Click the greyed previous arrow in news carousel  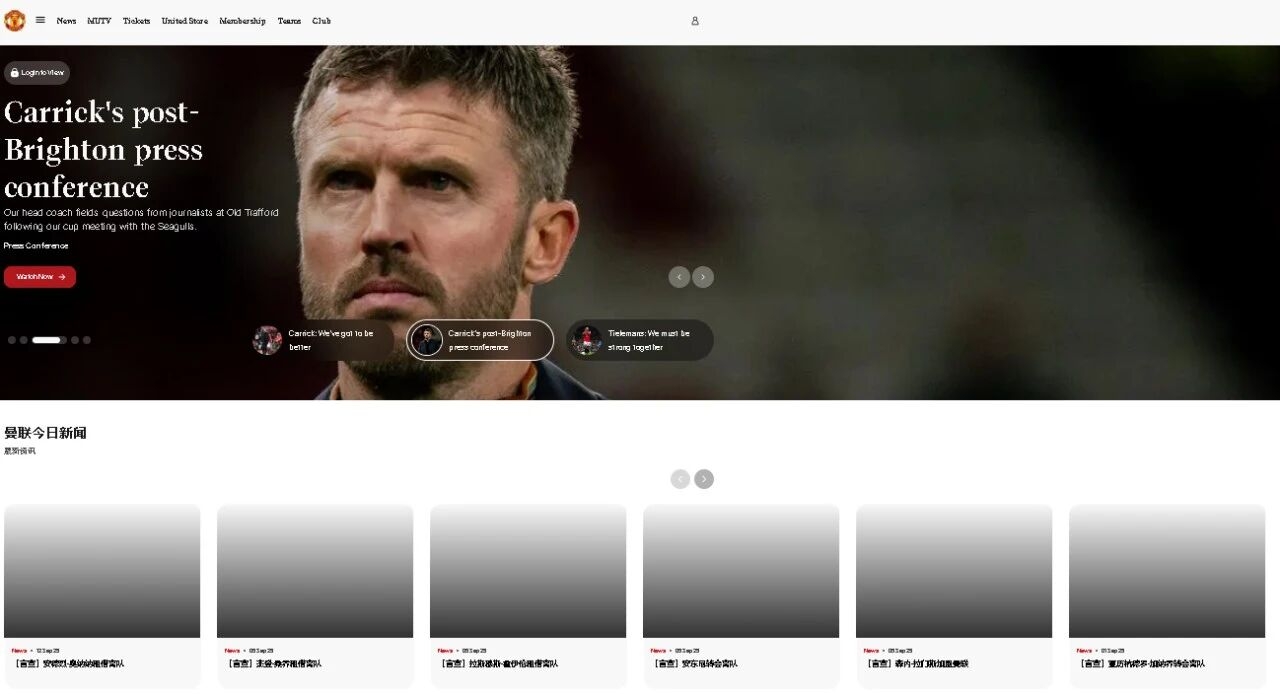click(680, 479)
